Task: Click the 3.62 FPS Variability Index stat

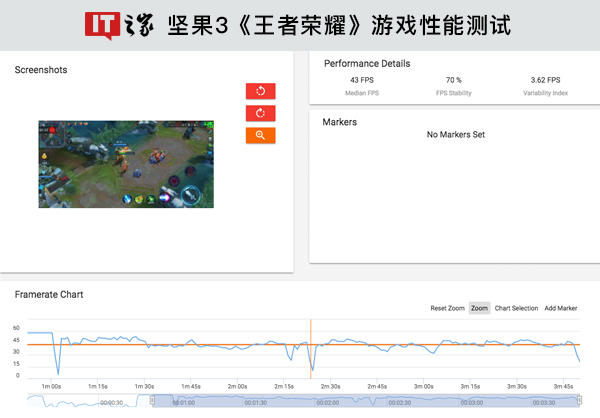Action: click(546, 80)
